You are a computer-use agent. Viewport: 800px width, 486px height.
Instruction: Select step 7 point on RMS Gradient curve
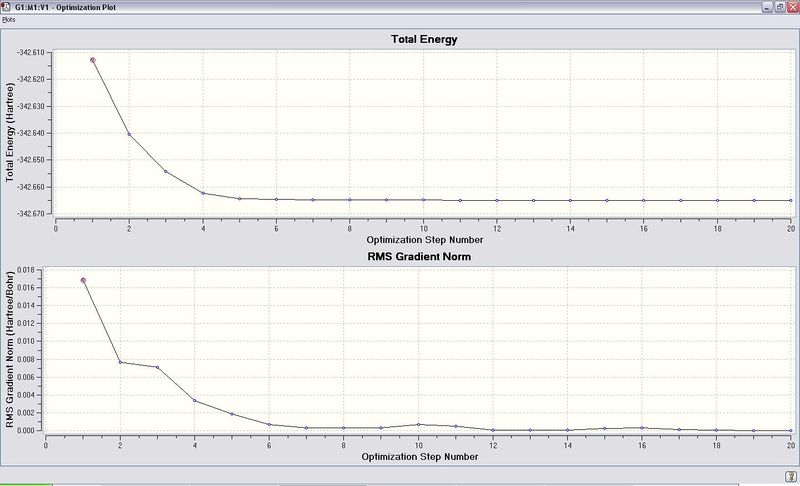click(307, 428)
